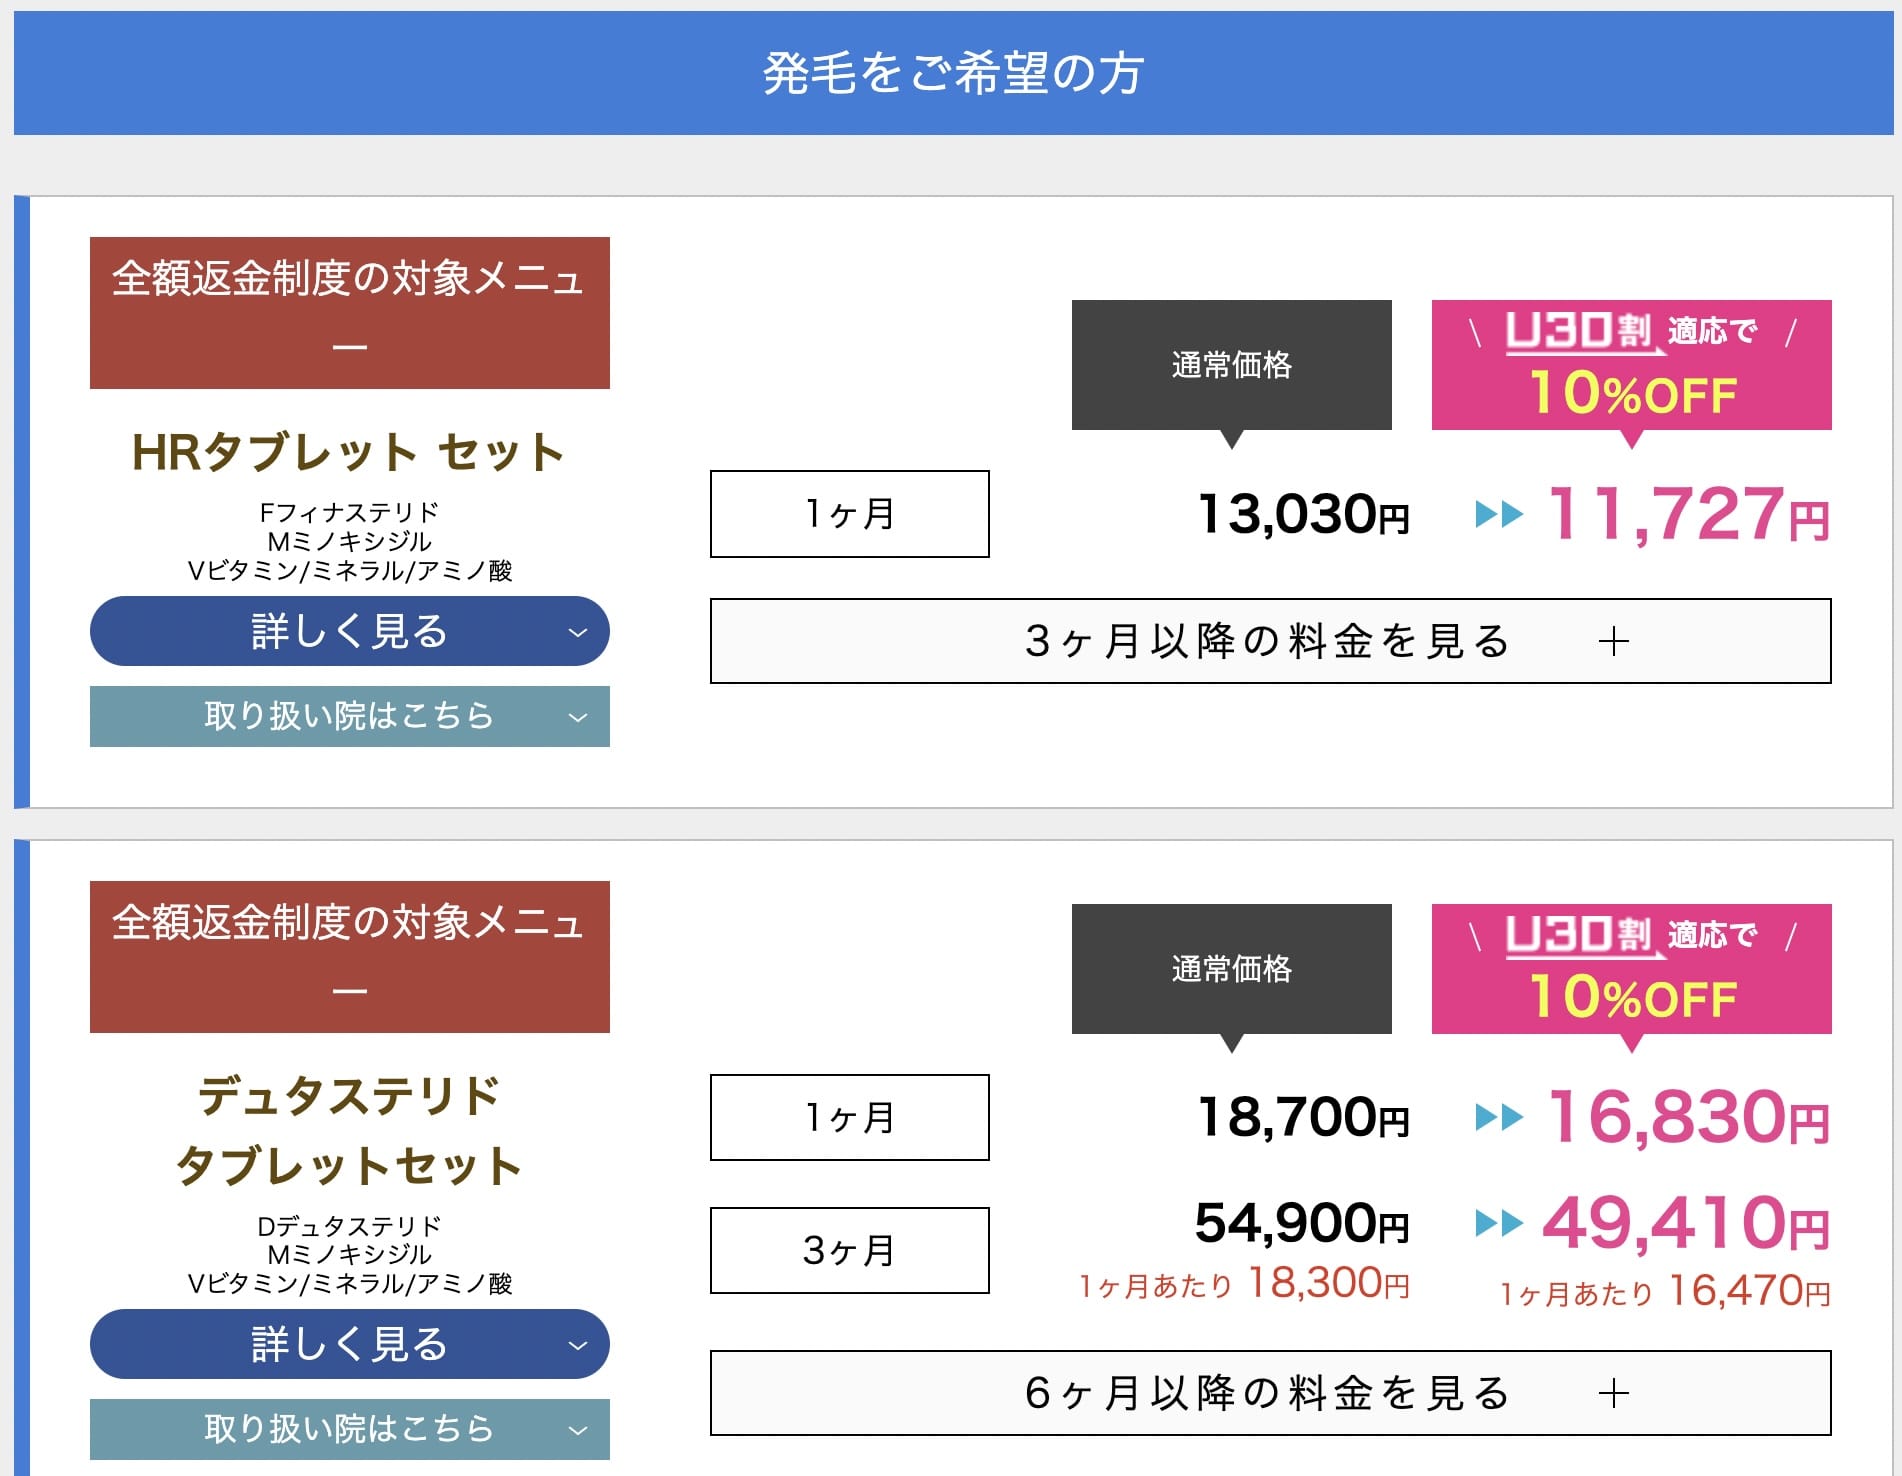Open dutasteride set clinic list
The width and height of the screenshot is (1902, 1476).
pyautogui.click(x=349, y=1428)
